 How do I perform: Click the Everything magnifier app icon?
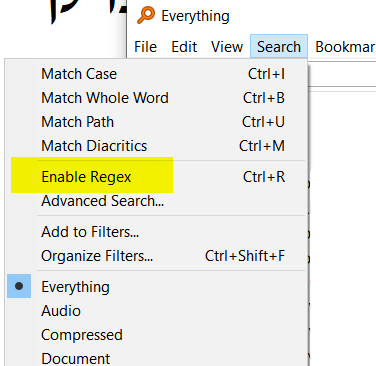pyautogui.click(x=146, y=16)
